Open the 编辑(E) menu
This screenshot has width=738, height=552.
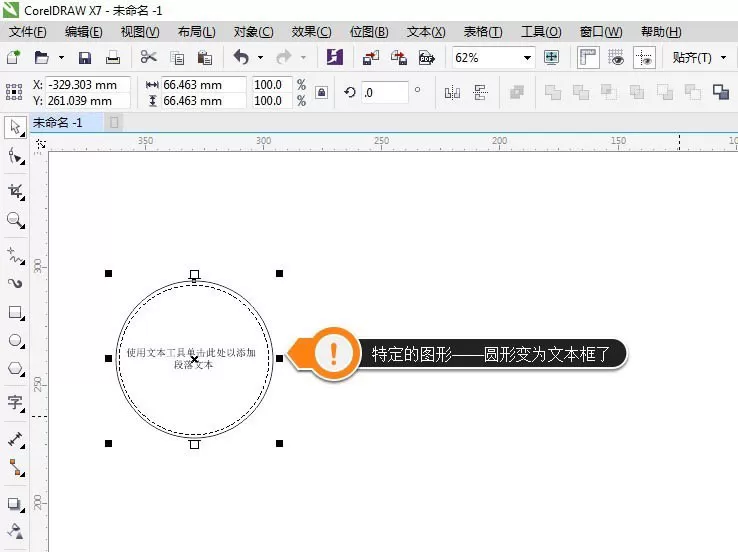coord(83,32)
